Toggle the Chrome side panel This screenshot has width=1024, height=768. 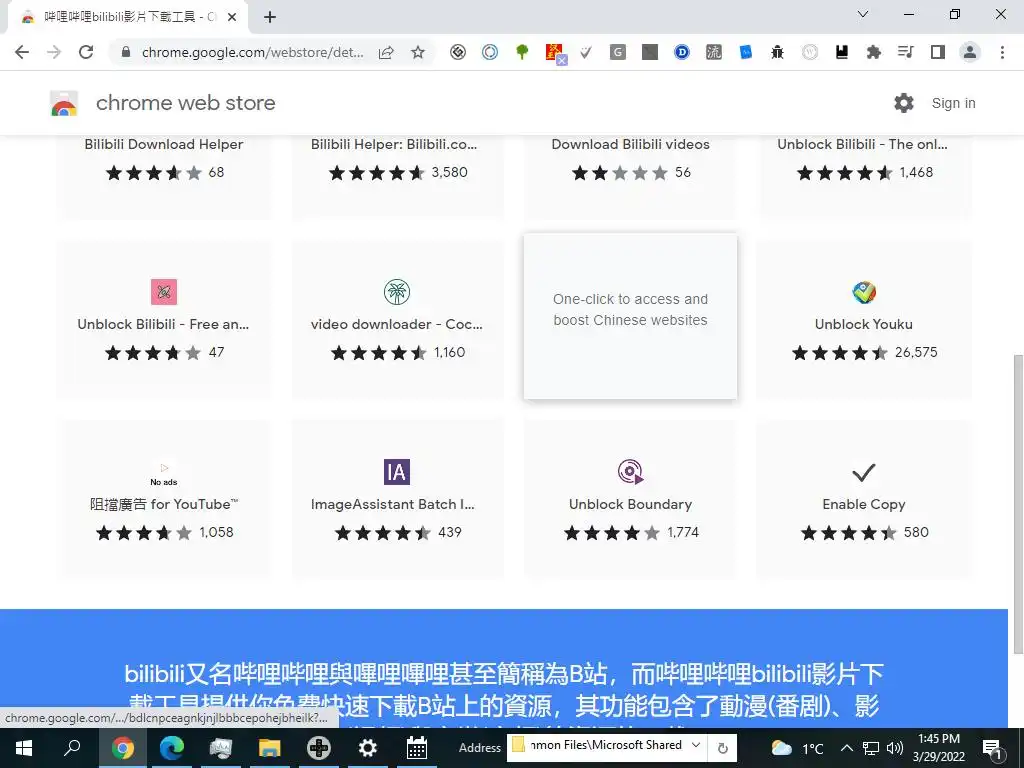point(938,52)
